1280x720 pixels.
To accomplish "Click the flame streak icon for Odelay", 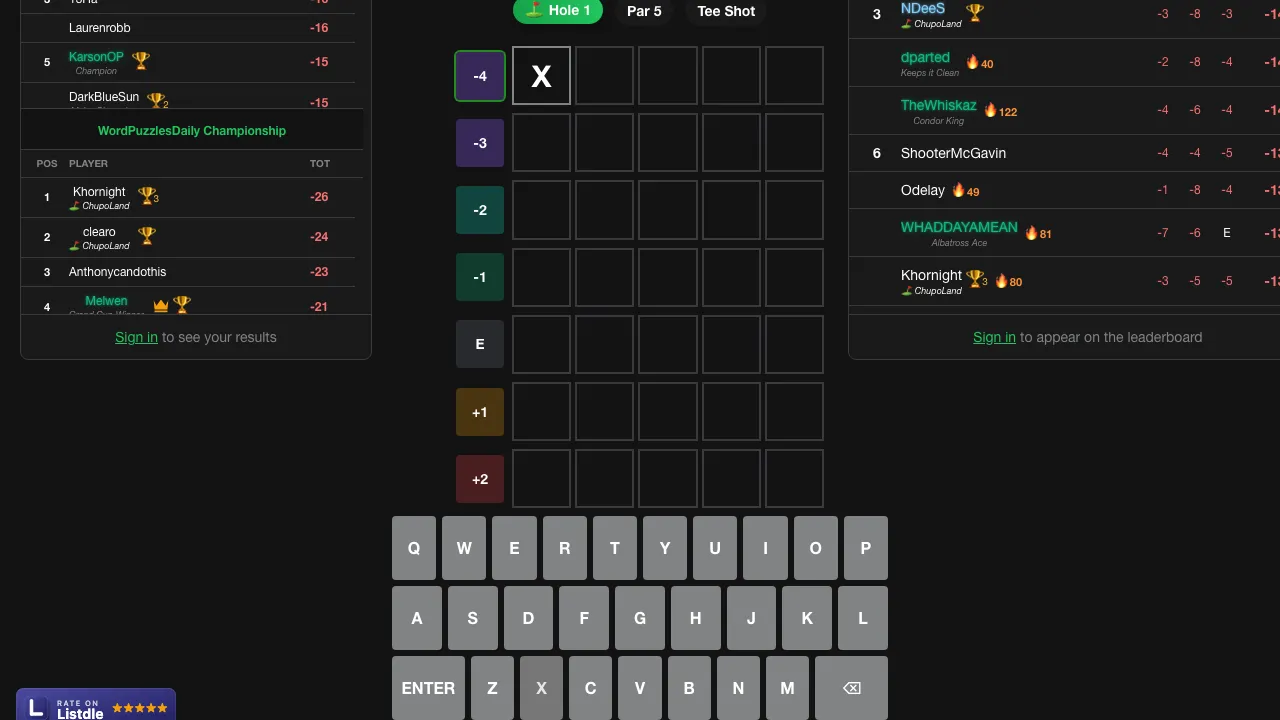I will click(x=958, y=190).
